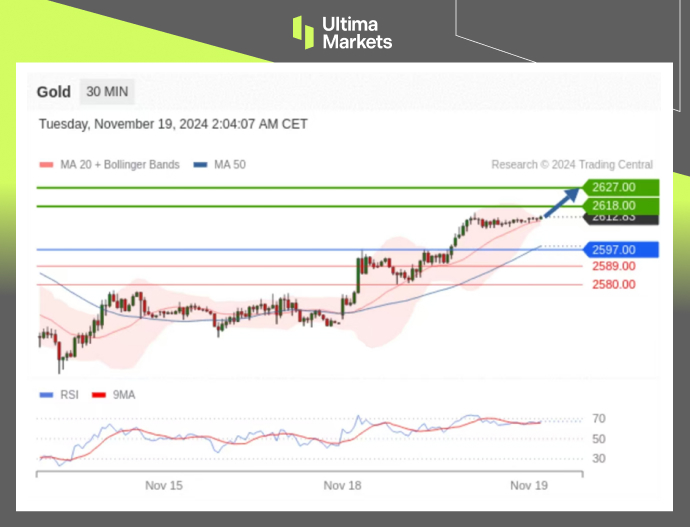Click the black 2612.83 current price tag
Image resolution: width=690 pixels, height=527 pixels.
tap(614, 218)
